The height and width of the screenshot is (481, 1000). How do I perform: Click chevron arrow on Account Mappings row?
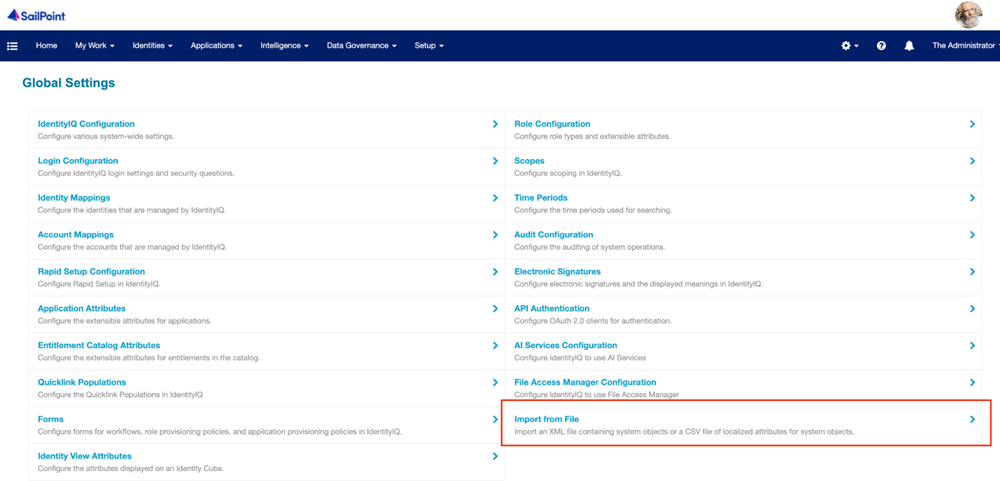[x=496, y=235]
